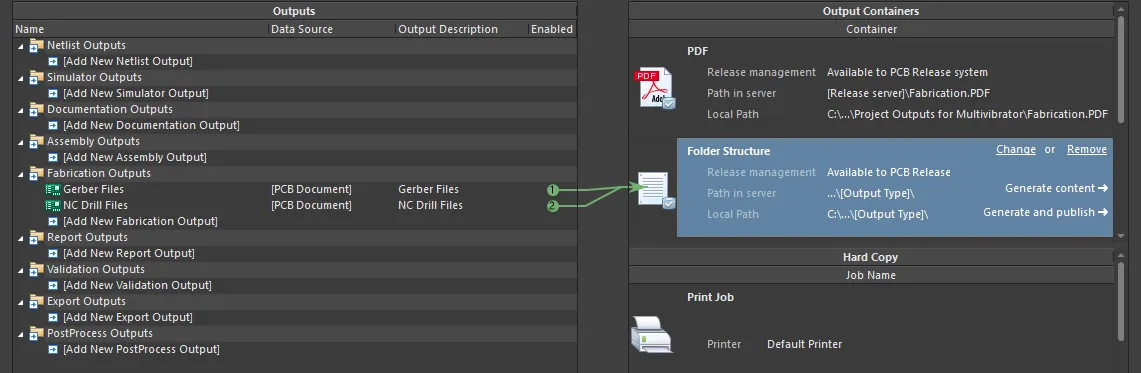Viewport: 1141px width, 373px height.
Task: Collapse the PostProcess Outputs tree node
Action: pyautogui.click(x=20, y=334)
